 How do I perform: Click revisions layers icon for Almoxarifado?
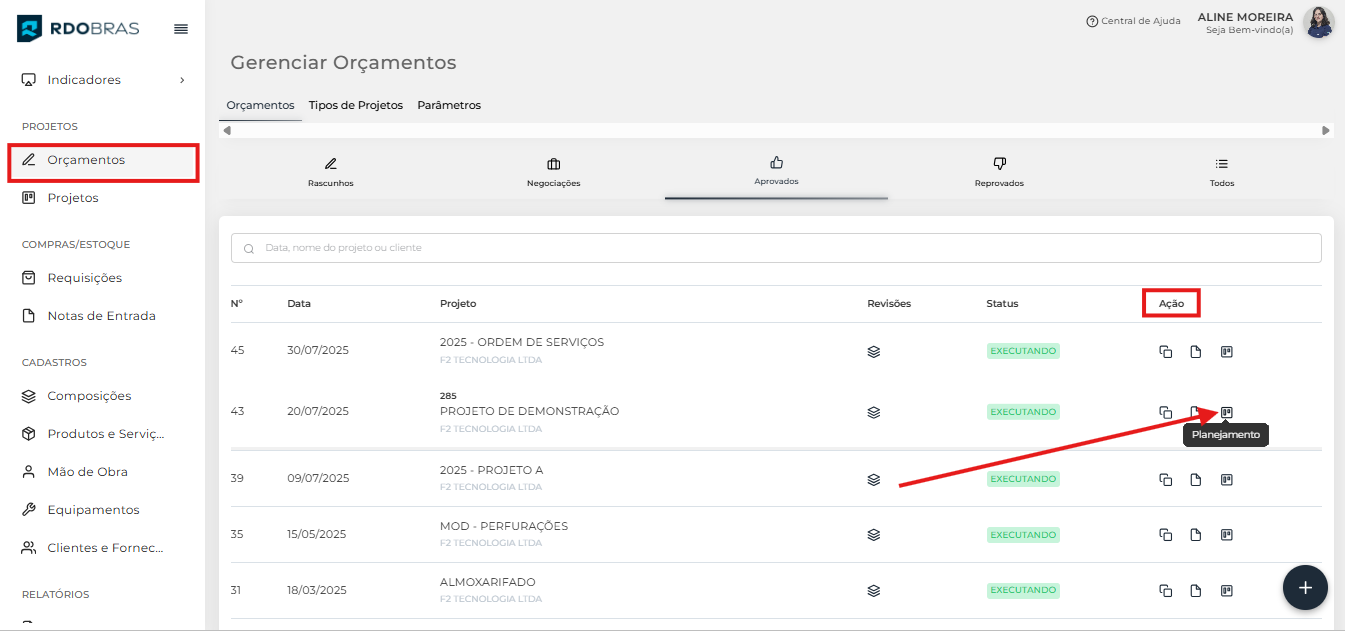click(x=873, y=591)
